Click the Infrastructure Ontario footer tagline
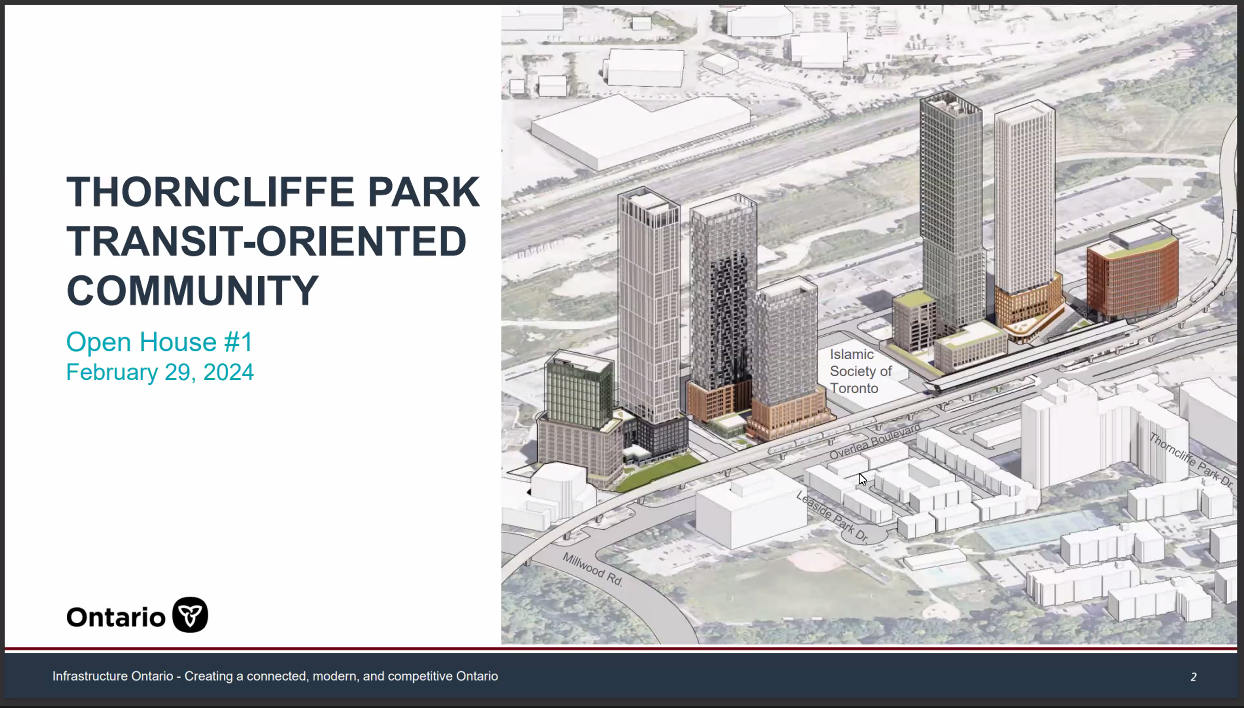1244x708 pixels. 275,677
